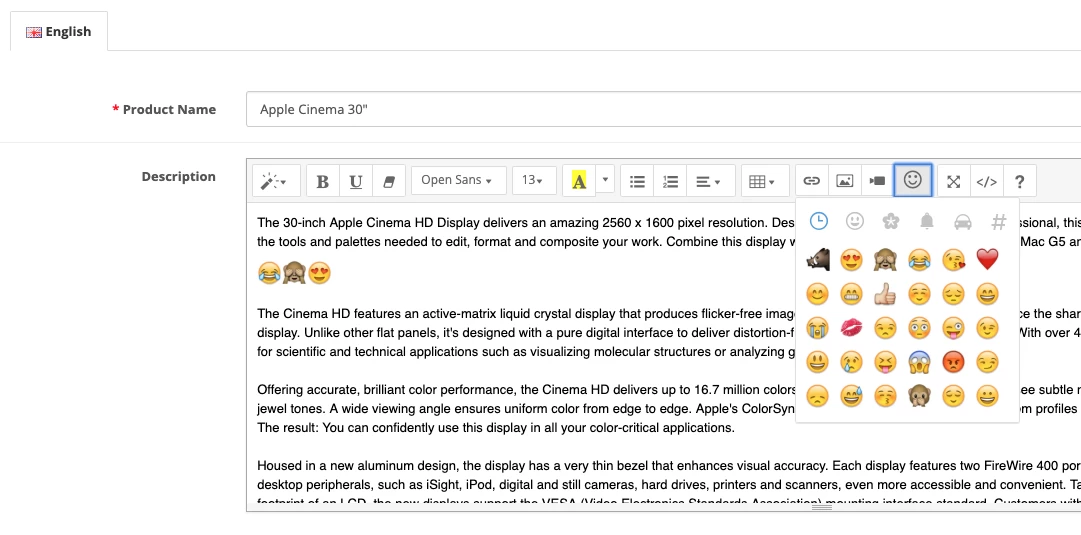Insert the winking tongue-out emoji

click(x=953, y=328)
